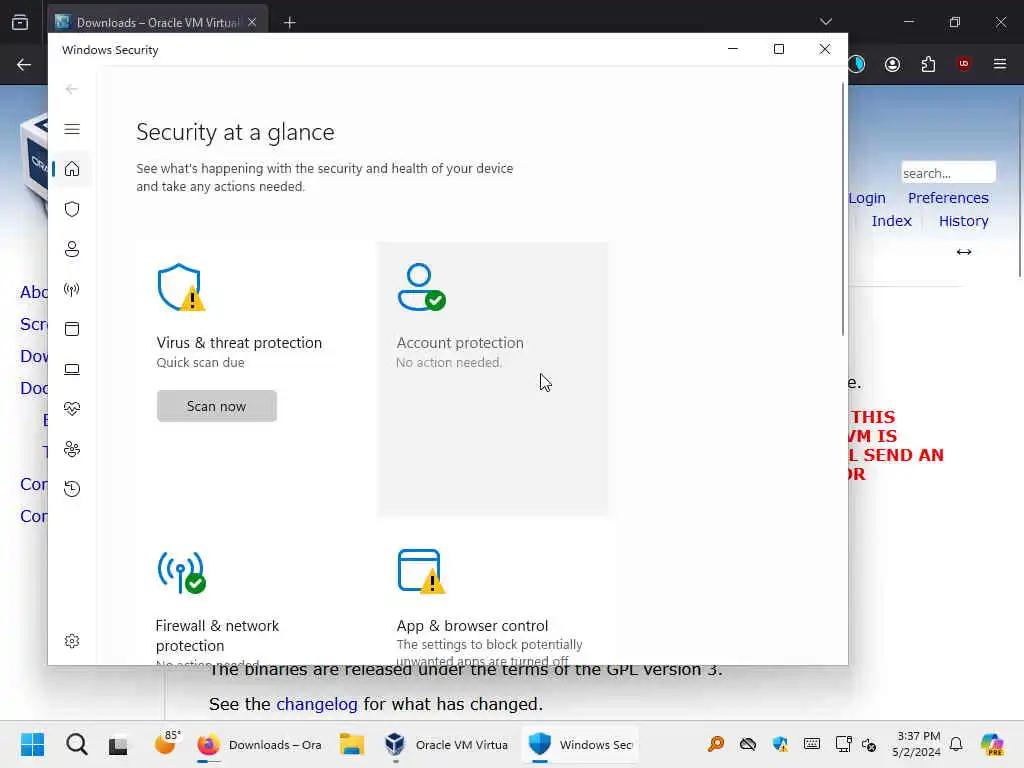Switch to Firefox Downloads taskbar item
This screenshot has height=768, width=1024.
coord(260,744)
